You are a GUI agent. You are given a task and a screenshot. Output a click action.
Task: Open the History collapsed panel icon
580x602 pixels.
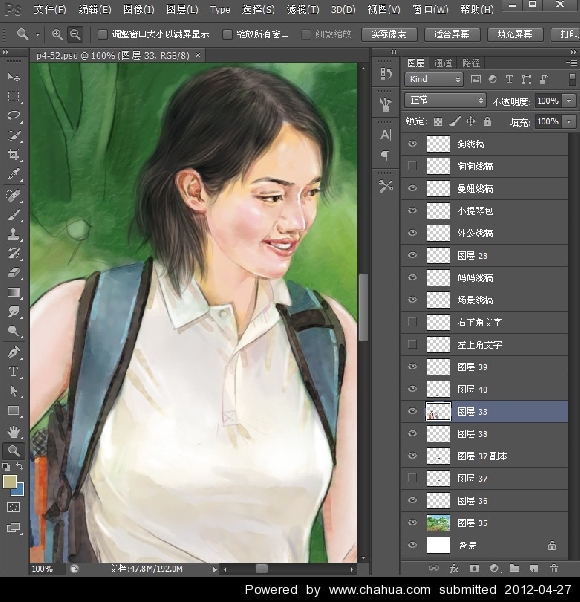(x=386, y=74)
